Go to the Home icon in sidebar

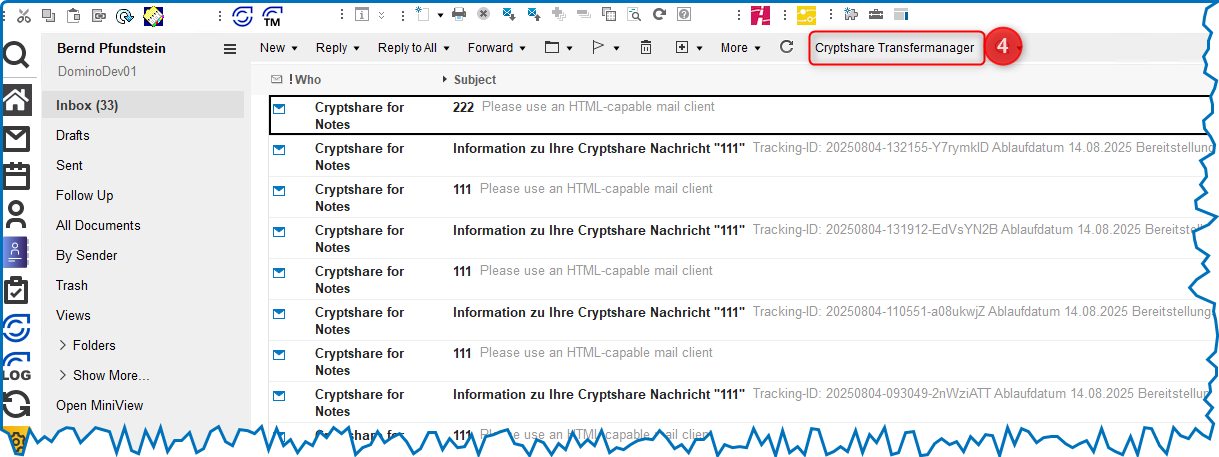[x=16, y=99]
